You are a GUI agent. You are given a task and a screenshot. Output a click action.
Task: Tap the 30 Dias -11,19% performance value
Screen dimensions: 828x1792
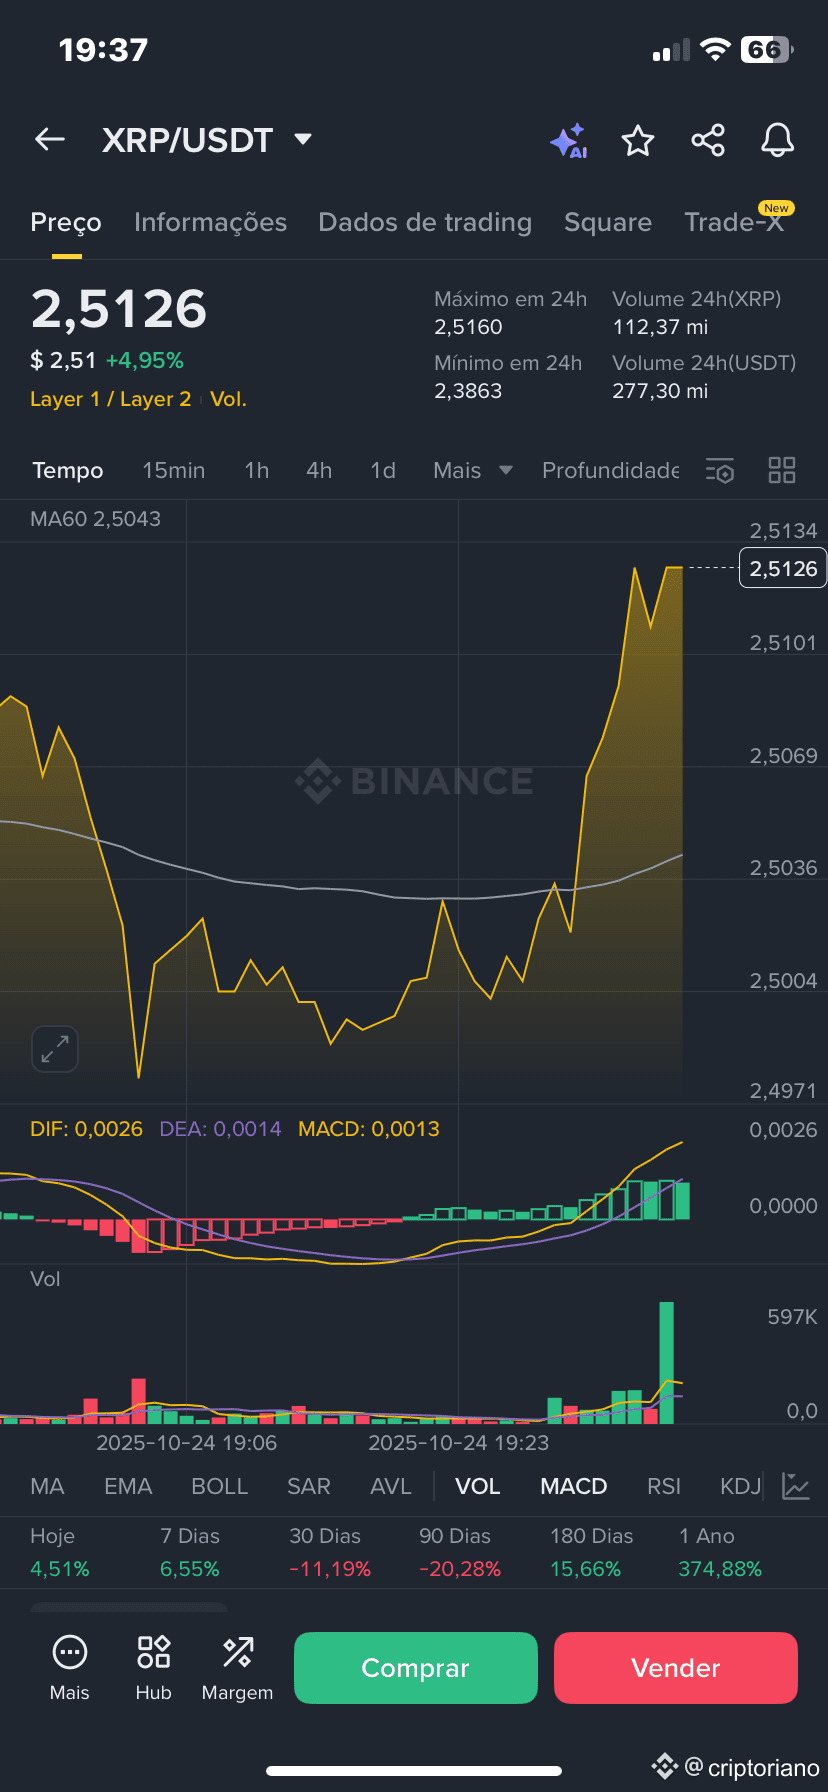pos(330,1569)
